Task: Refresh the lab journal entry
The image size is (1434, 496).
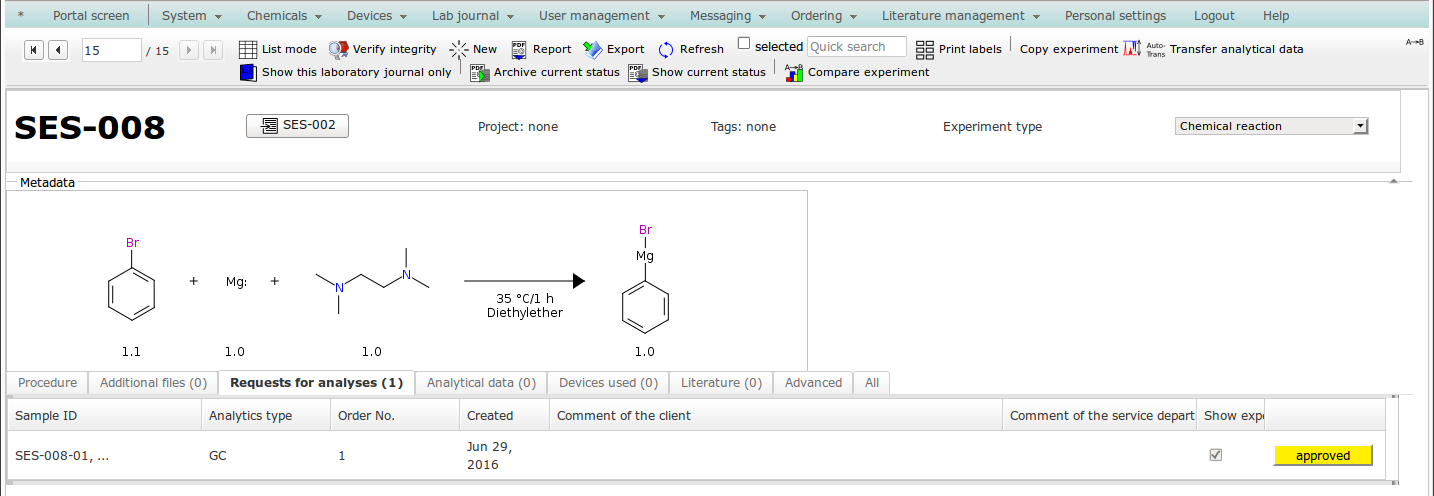Action: coord(666,49)
